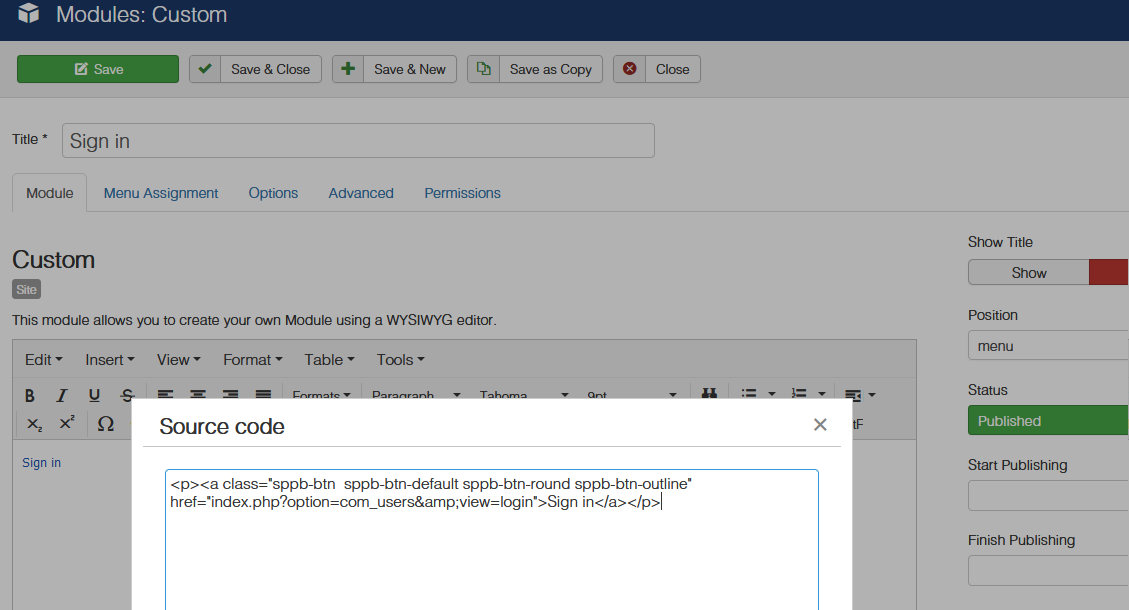Click the Start Publishing date field
Viewport: 1129px width, 610px height.
click(1047, 496)
